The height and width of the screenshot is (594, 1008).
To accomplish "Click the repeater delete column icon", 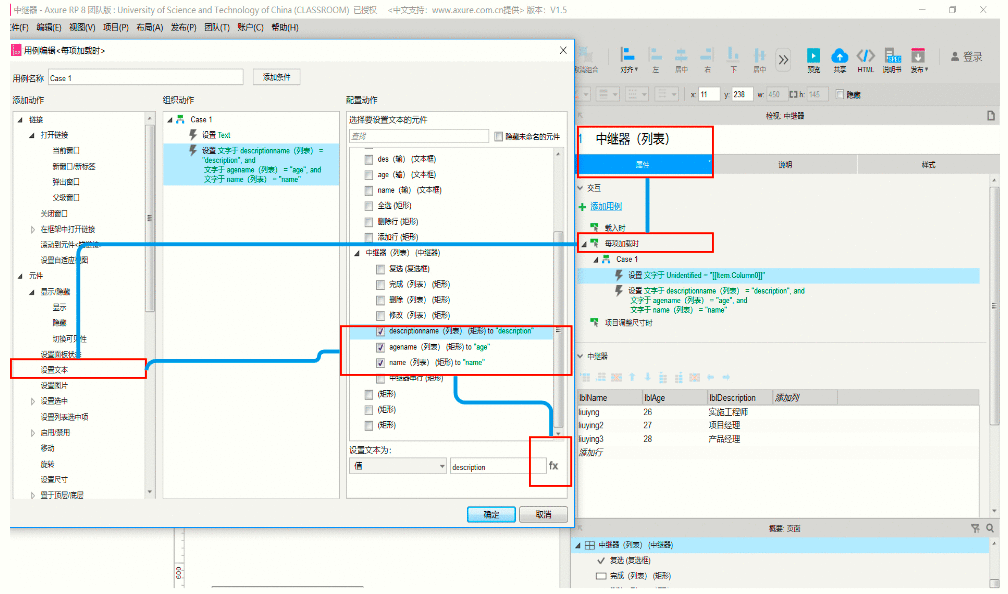I will coord(694,377).
